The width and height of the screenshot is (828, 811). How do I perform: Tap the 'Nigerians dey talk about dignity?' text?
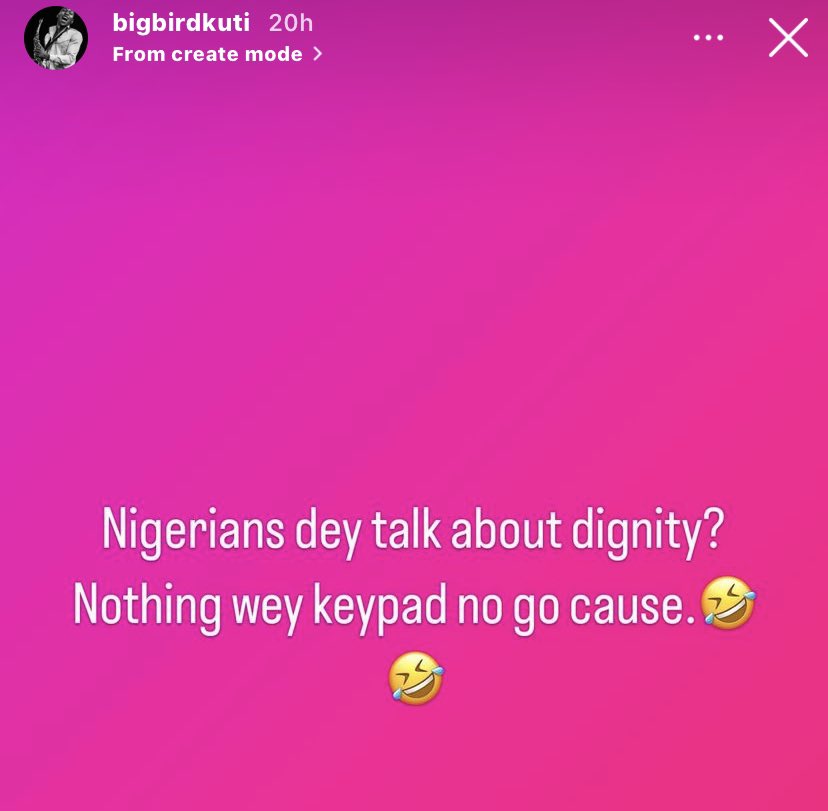(x=413, y=531)
